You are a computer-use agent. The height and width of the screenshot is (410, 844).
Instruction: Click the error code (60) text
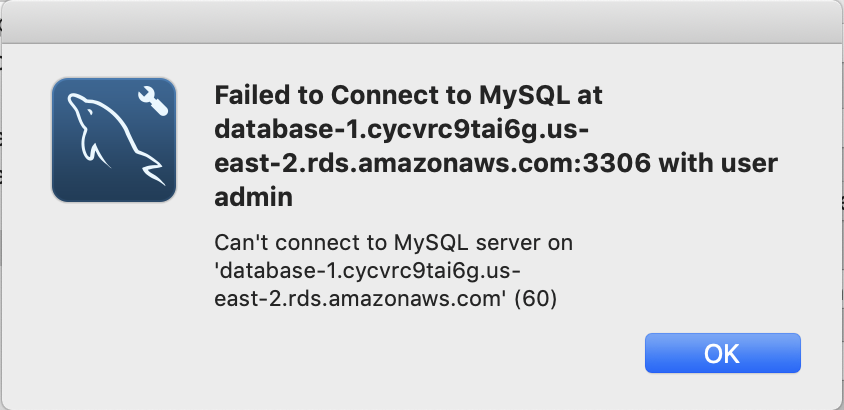pyautogui.click(x=536, y=300)
